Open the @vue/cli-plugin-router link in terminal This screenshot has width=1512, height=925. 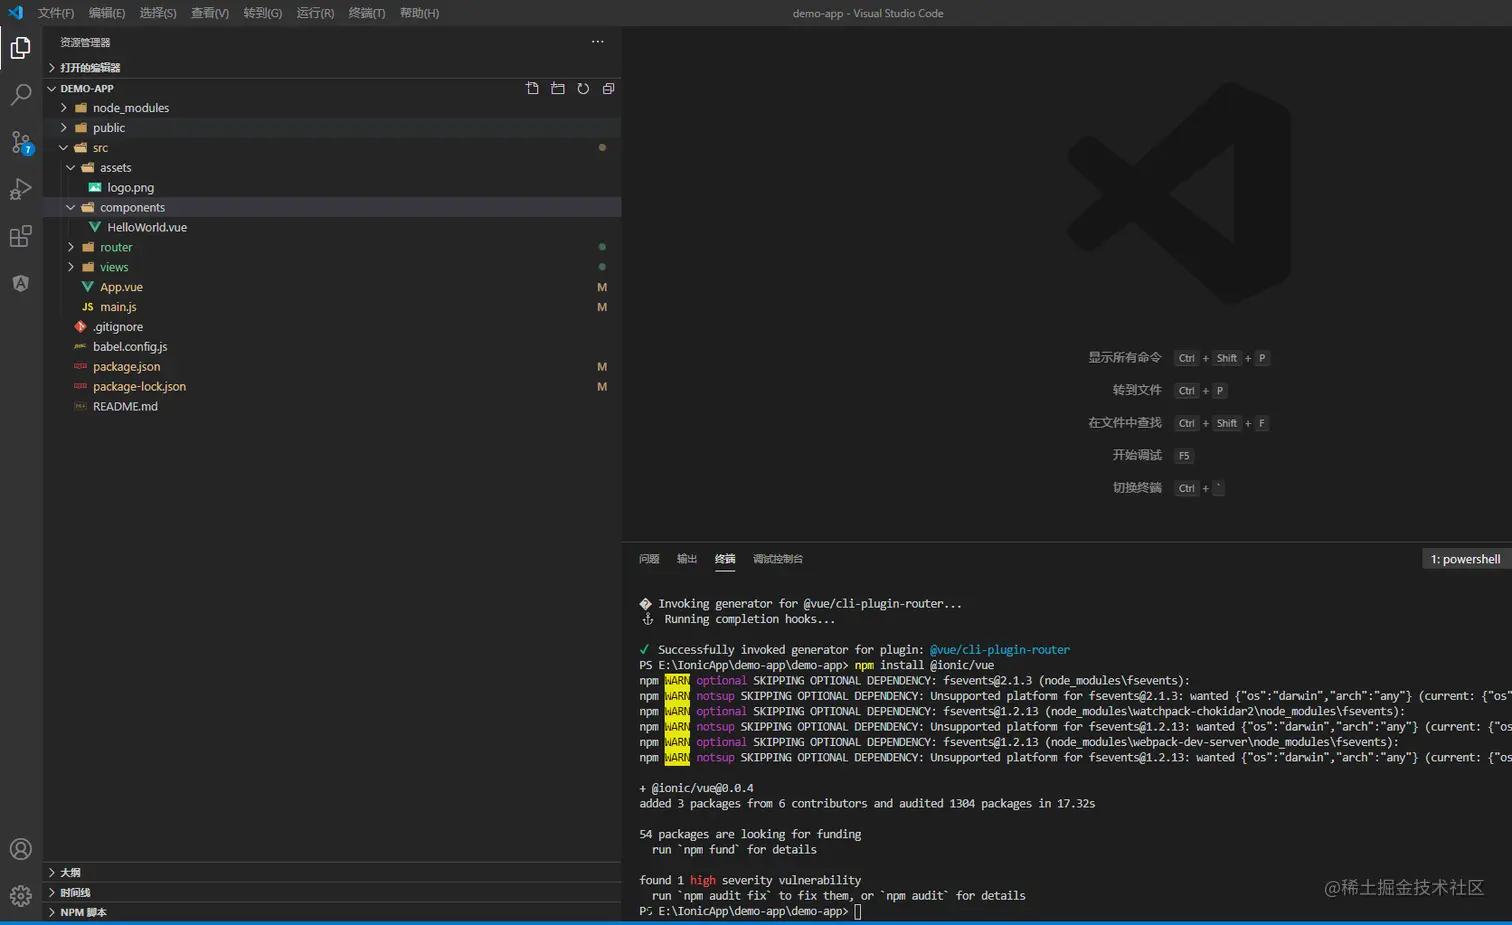click(1000, 650)
